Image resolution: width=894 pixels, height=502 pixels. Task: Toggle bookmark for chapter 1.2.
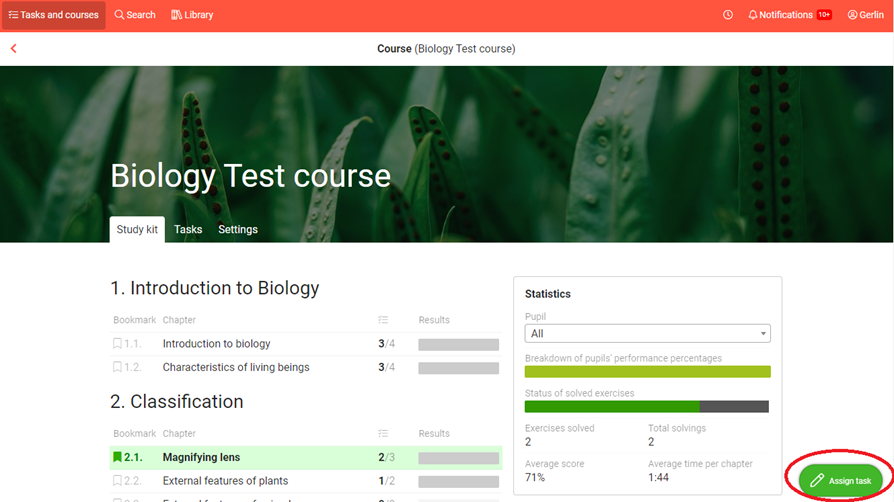[117, 367]
